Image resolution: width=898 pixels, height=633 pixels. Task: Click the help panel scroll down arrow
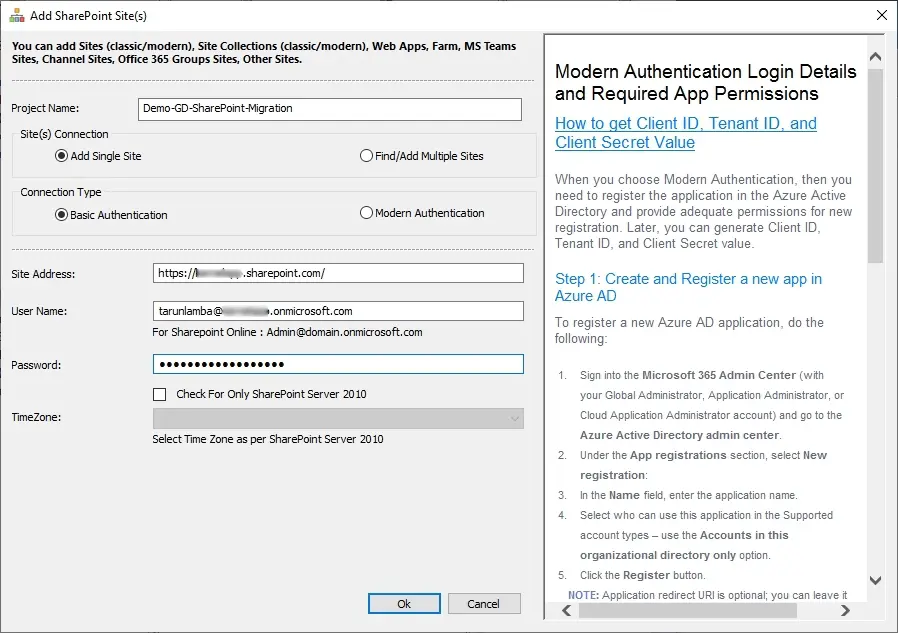pos(875,580)
